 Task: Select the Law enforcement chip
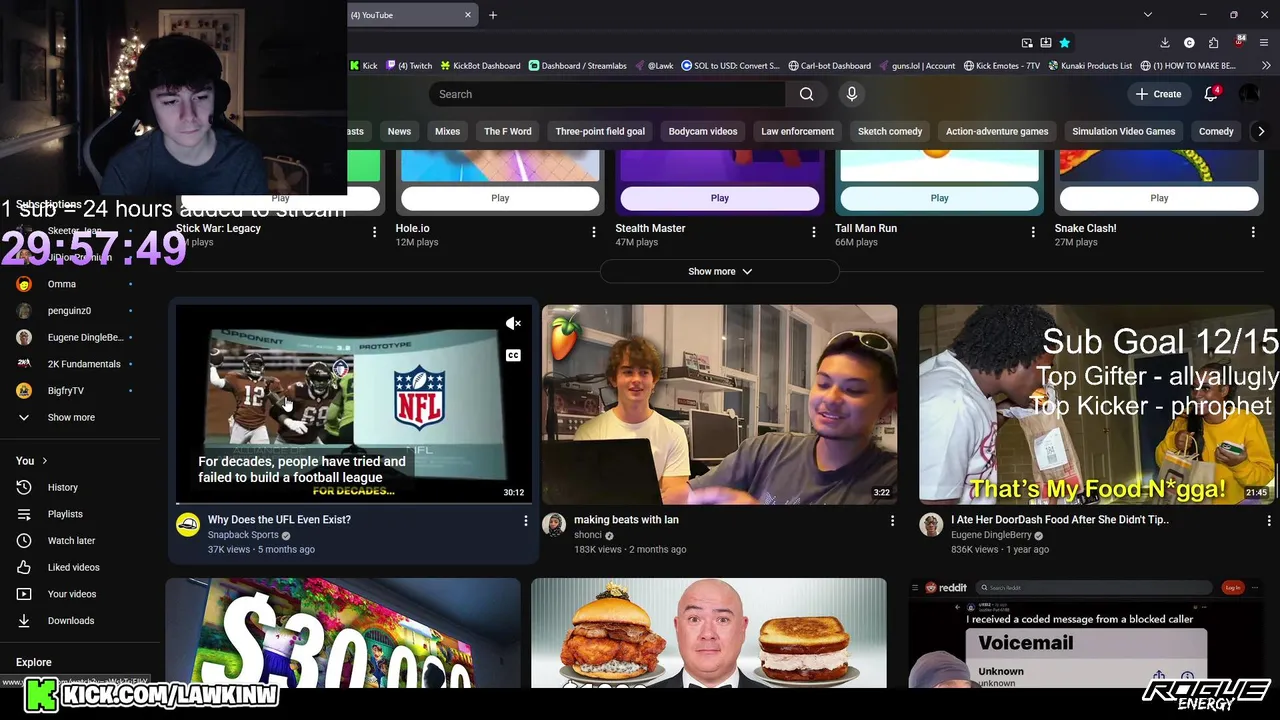pyautogui.click(x=797, y=131)
